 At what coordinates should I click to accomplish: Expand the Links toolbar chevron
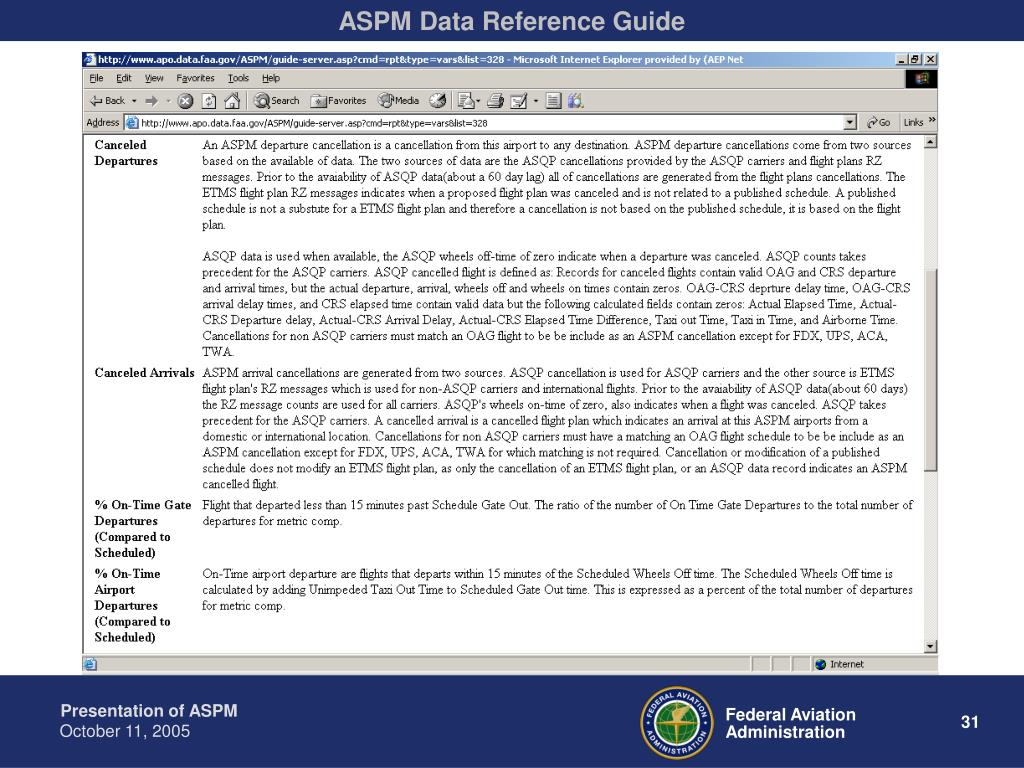click(932, 122)
